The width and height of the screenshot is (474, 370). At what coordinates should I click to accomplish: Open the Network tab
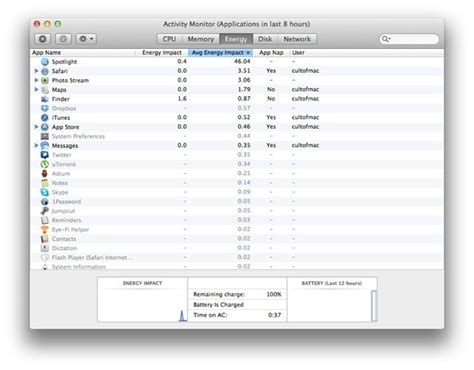(297, 39)
